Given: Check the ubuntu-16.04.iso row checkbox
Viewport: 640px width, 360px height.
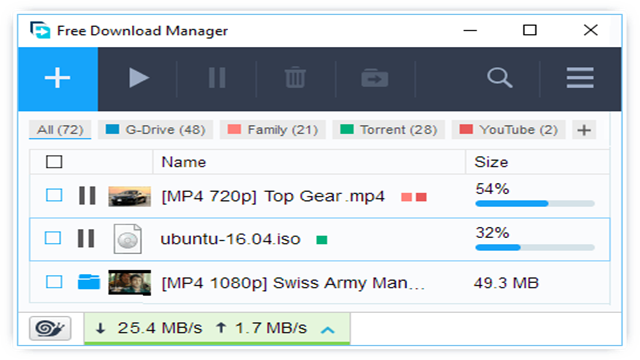Looking at the screenshot, I should click(53, 238).
